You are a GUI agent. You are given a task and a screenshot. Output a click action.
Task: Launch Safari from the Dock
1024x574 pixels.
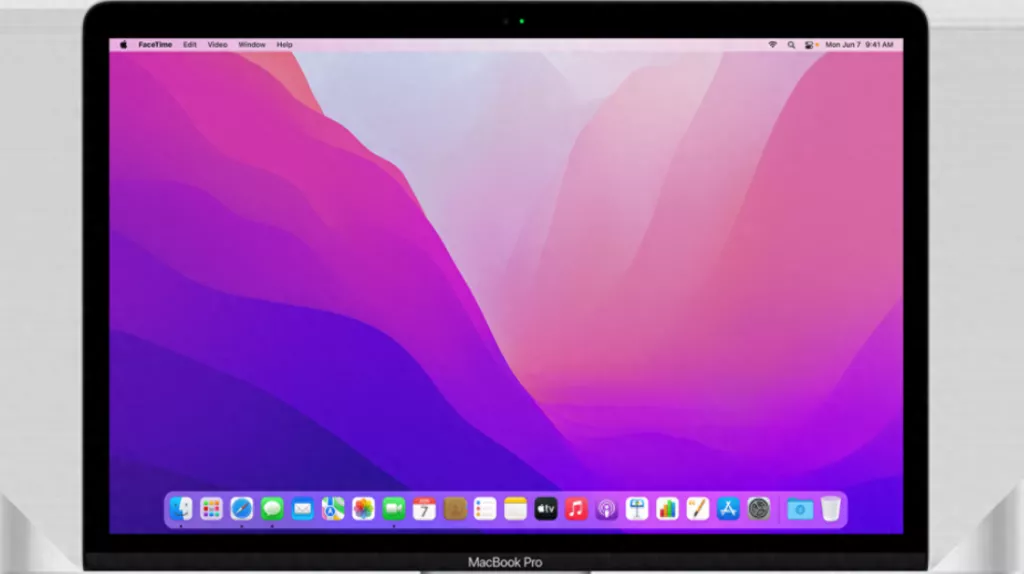tap(242, 509)
